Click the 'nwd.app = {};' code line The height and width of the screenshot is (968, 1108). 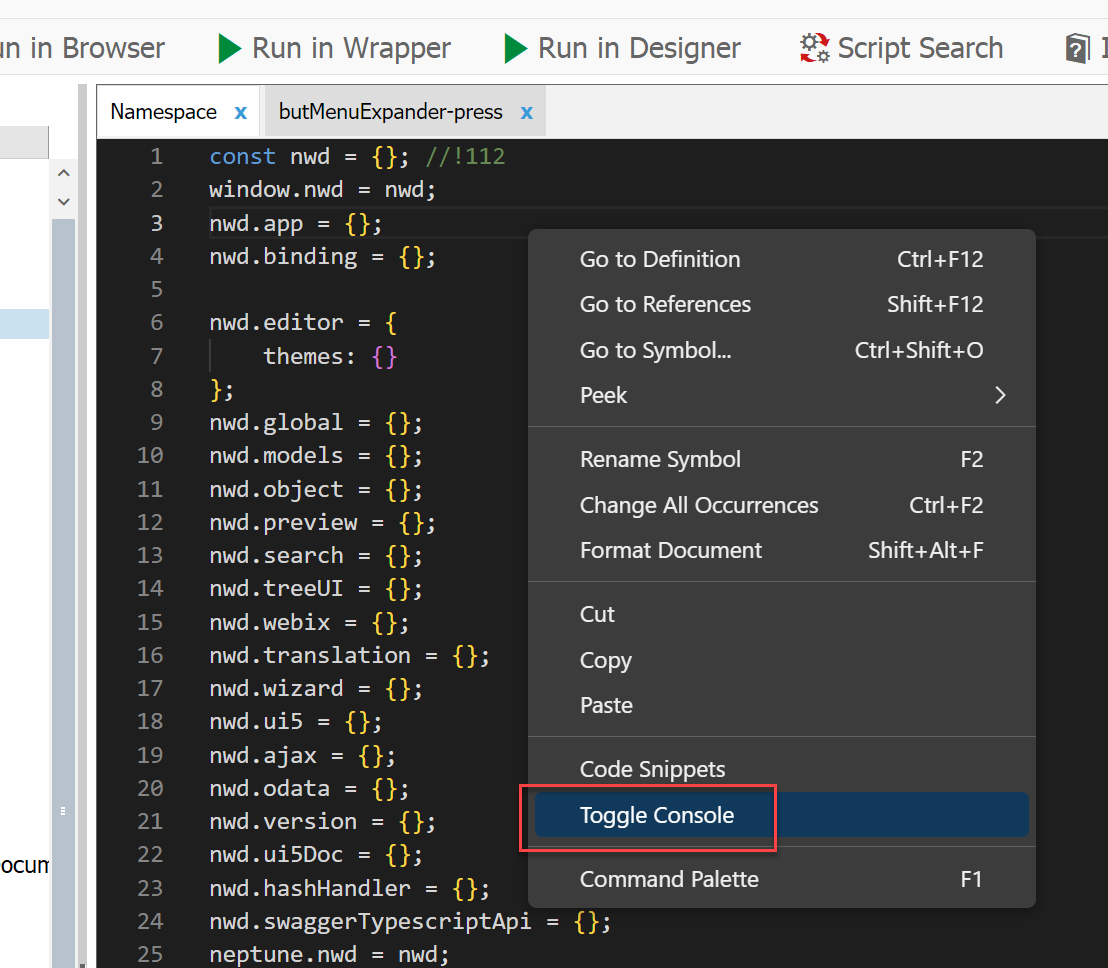point(295,223)
